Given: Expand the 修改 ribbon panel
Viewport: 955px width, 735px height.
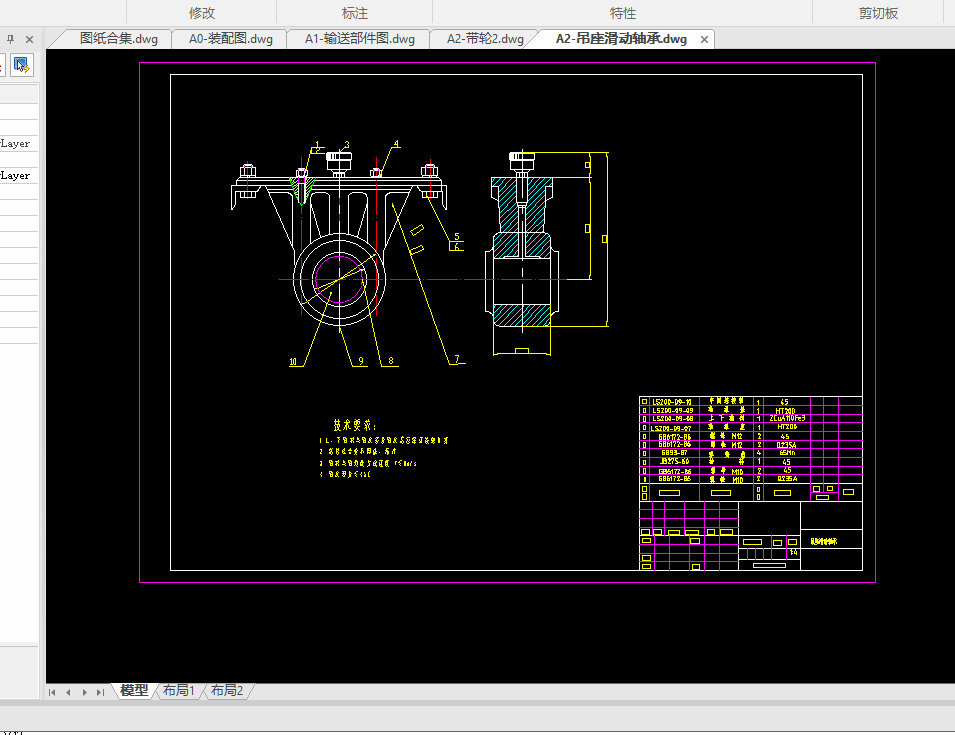Looking at the screenshot, I should [201, 12].
